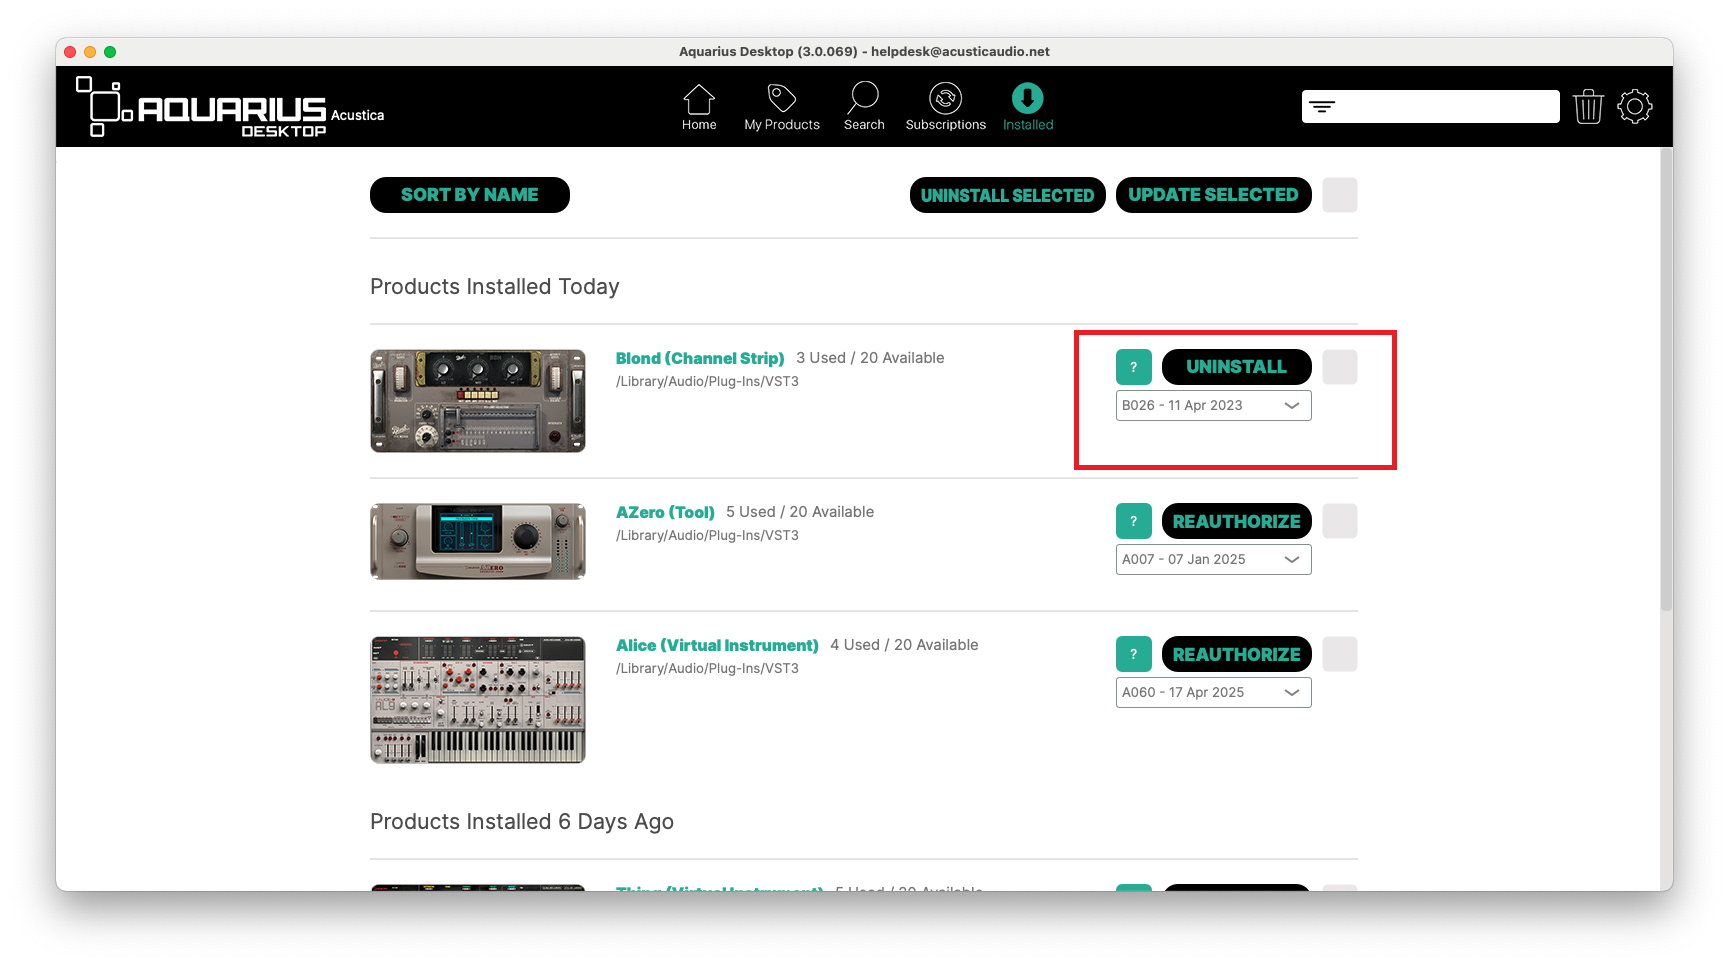
Task: Select the Blond (Channel Strip) checkbox
Action: [x=1340, y=367]
